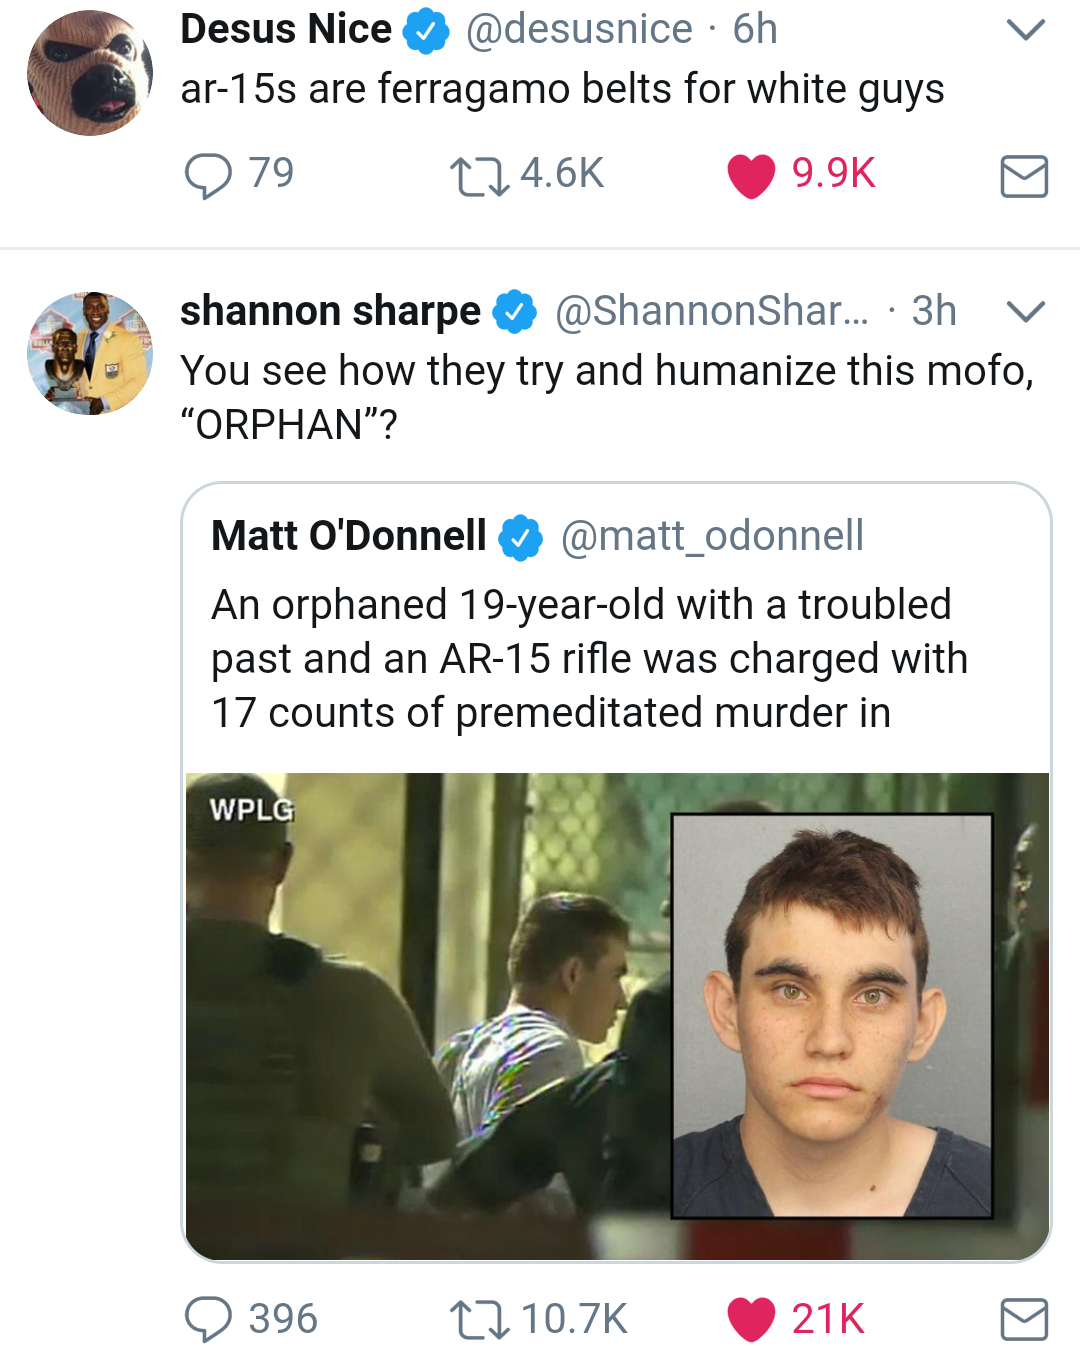Open the @desusnice handle
Screen dimensions: 1080x1365
(579, 30)
